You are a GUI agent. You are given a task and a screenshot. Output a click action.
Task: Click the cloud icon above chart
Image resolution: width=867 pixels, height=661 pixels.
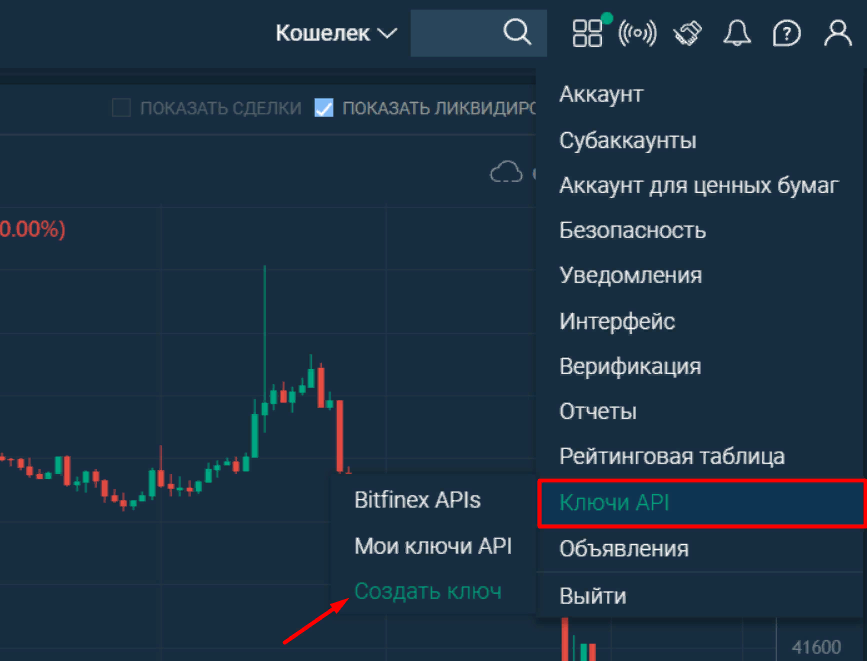[506, 172]
